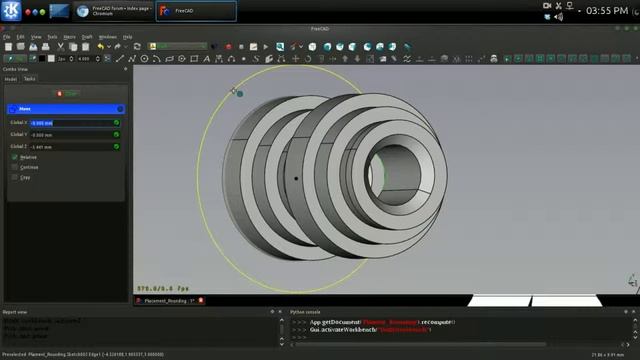This screenshot has height=360, width=640.
Task: Select the Draft Line tool
Action: pos(120,59)
